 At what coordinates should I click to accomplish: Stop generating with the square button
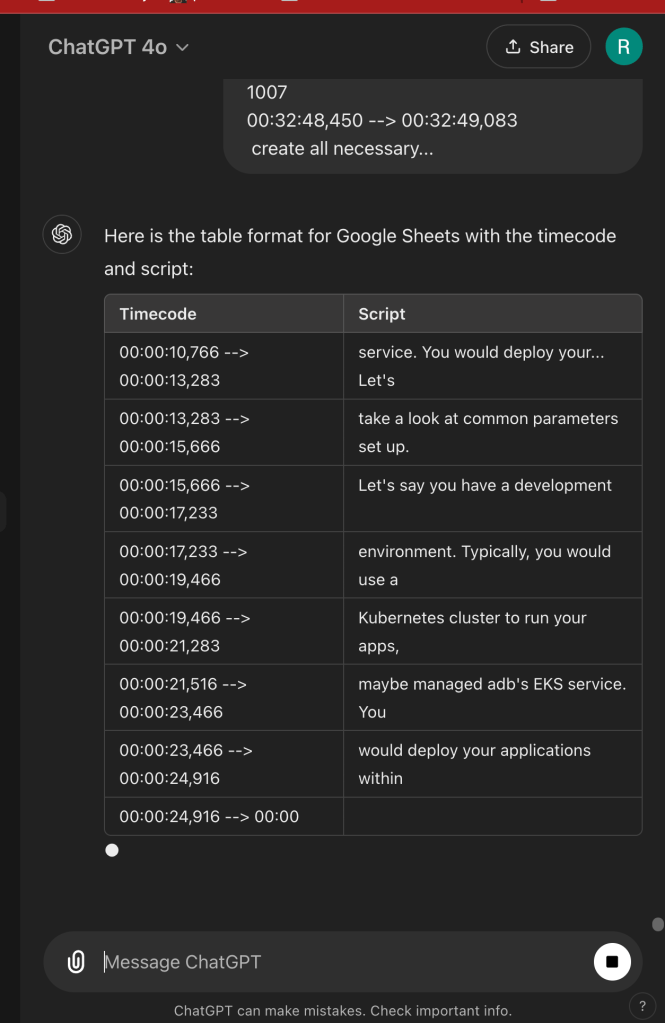pos(611,962)
